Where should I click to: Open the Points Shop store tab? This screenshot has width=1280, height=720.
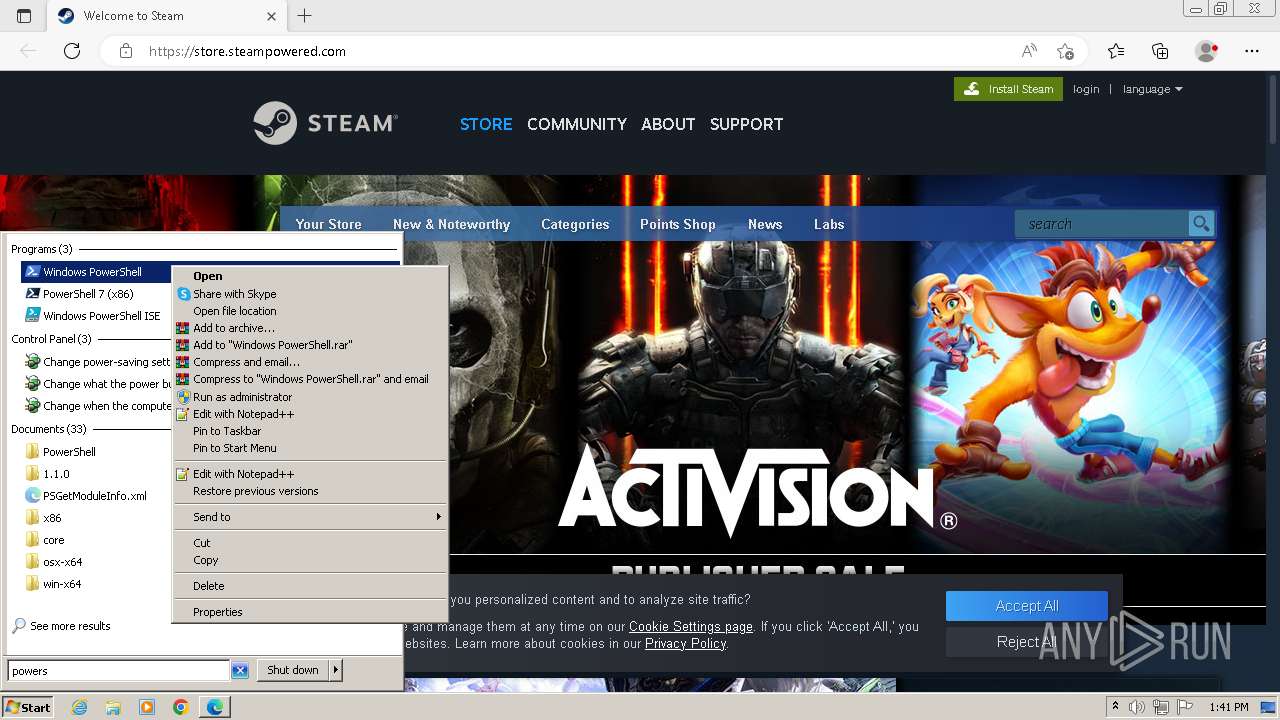(678, 224)
